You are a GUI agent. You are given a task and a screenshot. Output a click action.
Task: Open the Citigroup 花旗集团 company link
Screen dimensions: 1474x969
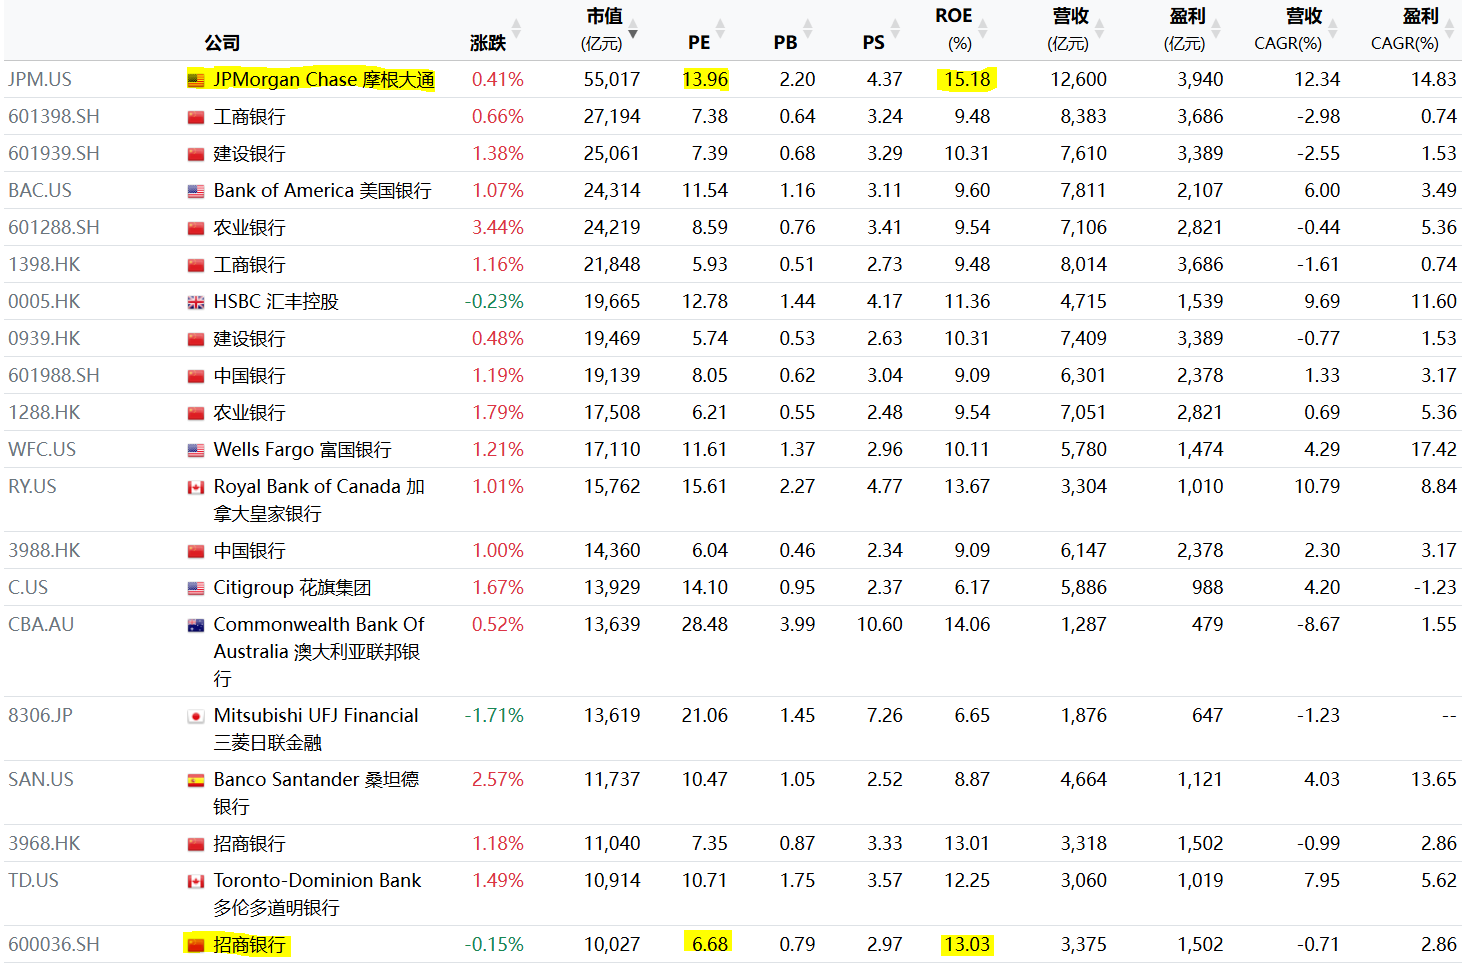(292, 588)
